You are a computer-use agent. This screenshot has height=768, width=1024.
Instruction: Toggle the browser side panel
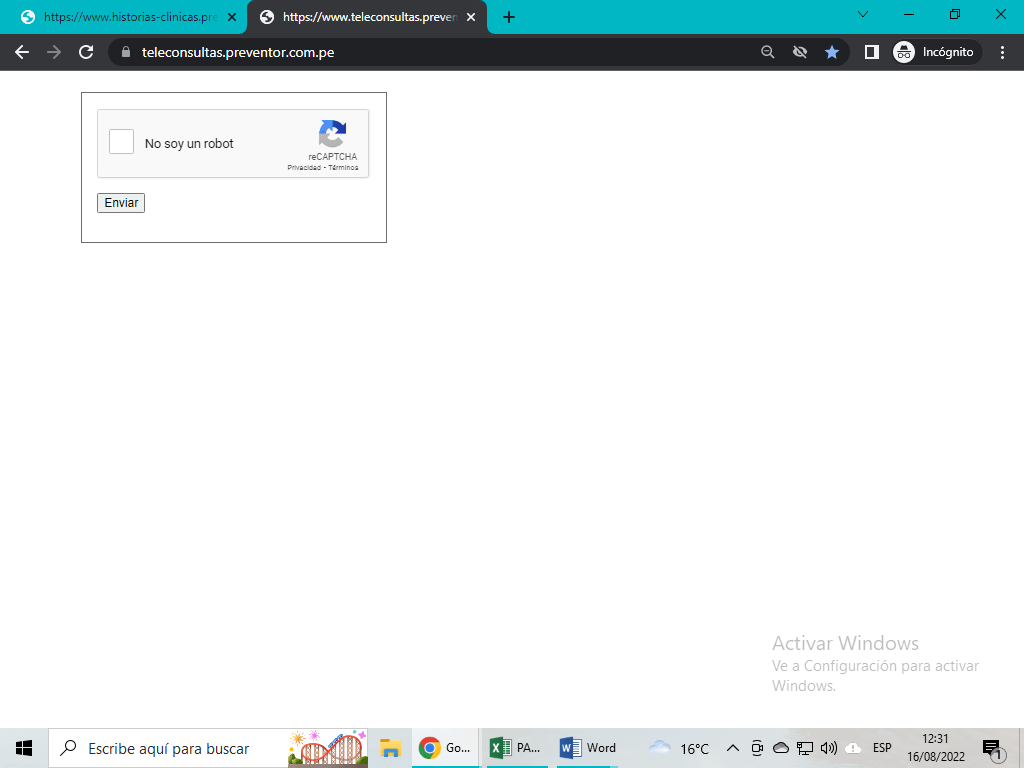[x=871, y=52]
